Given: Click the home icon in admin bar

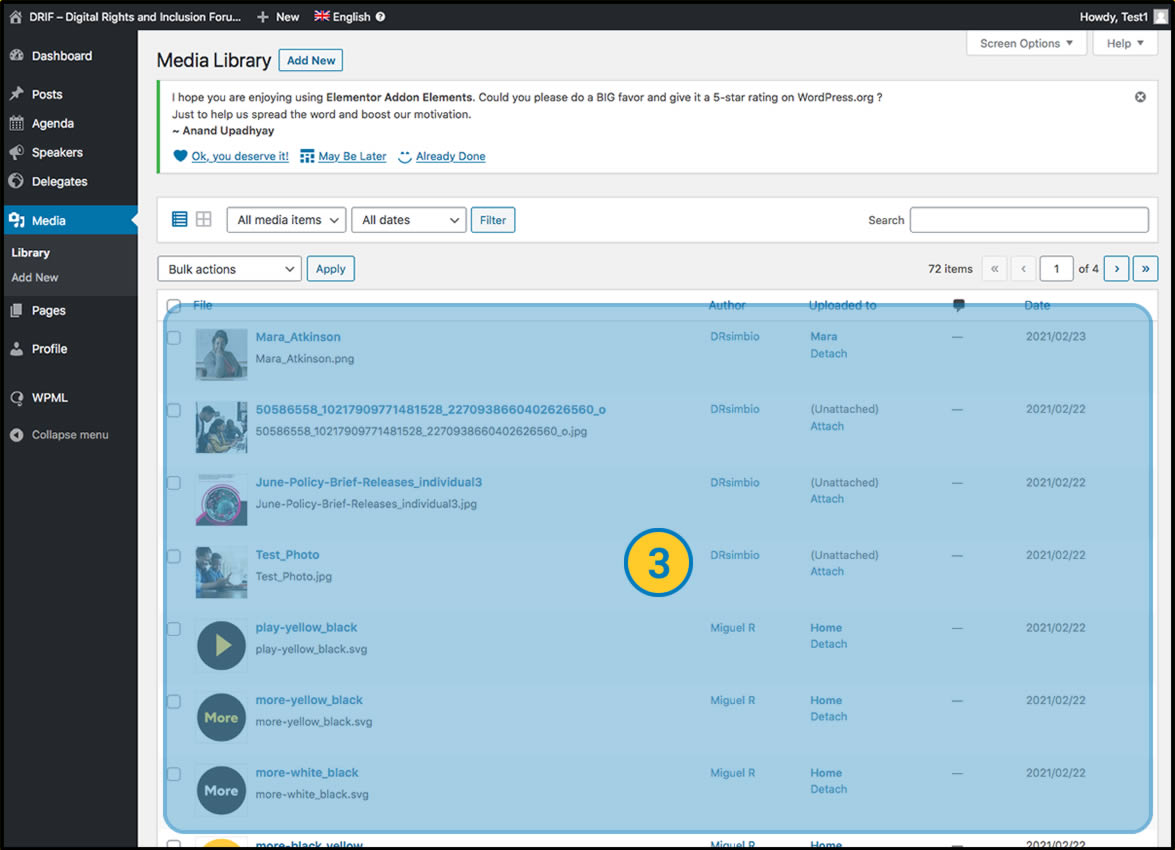Looking at the screenshot, I should tap(16, 17).
